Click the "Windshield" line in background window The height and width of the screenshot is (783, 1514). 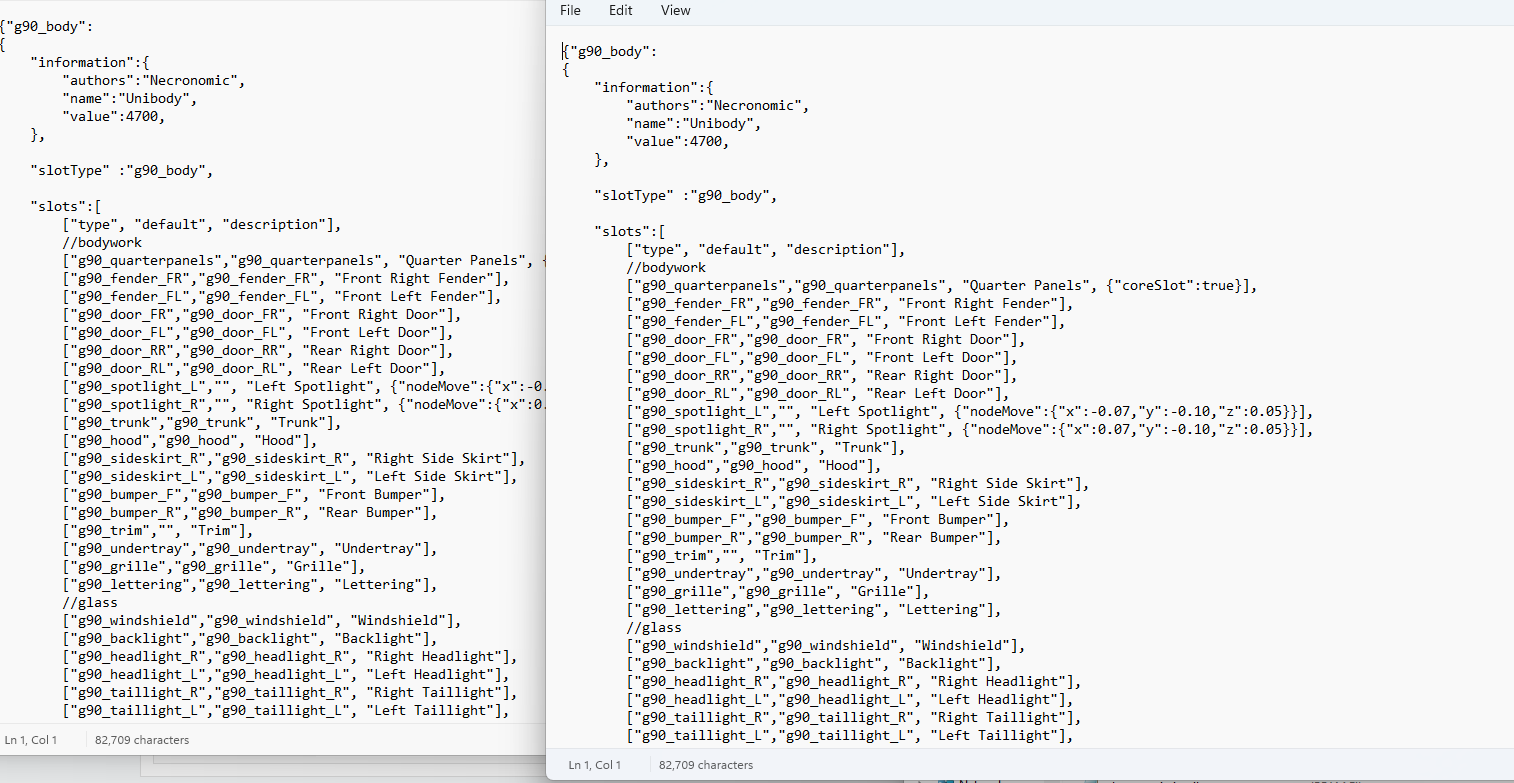click(x=263, y=620)
